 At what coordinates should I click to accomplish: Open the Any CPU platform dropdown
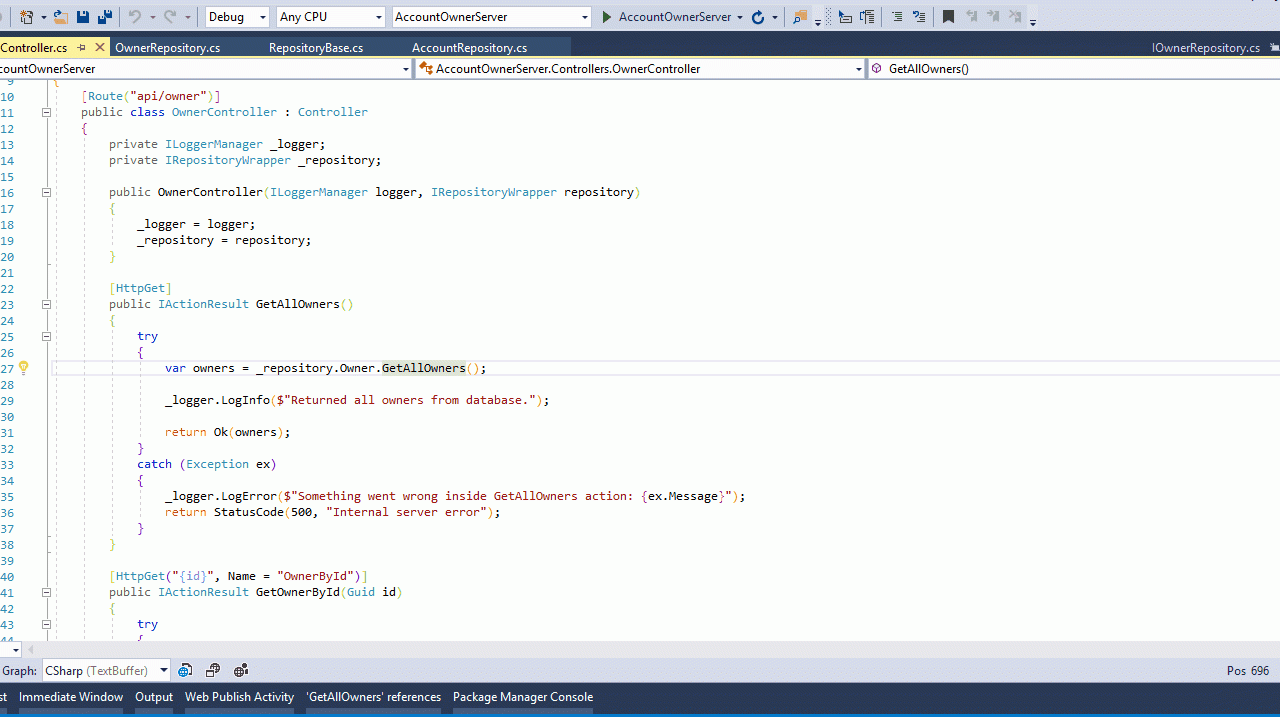pyautogui.click(x=378, y=17)
